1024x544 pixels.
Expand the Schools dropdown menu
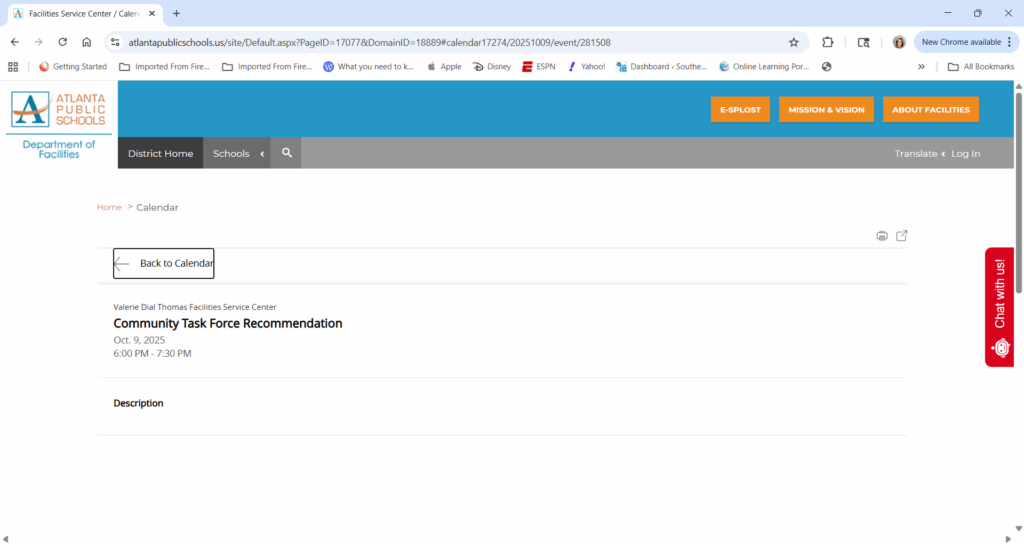click(238, 153)
